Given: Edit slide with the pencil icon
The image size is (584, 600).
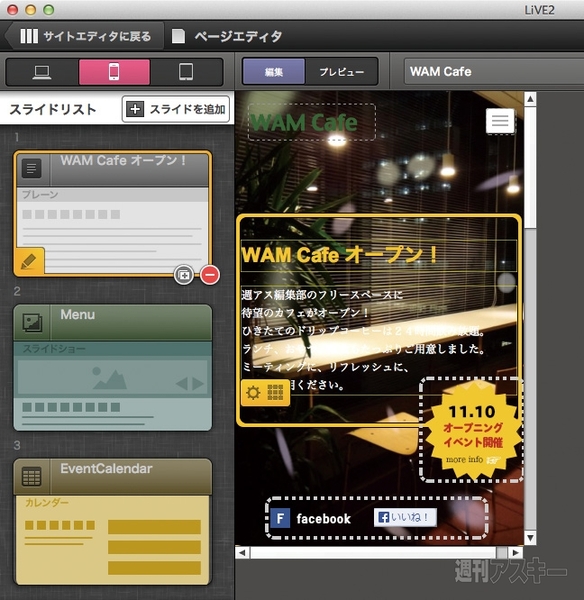Looking at the screenshot, I should click(x=29, y=262).
